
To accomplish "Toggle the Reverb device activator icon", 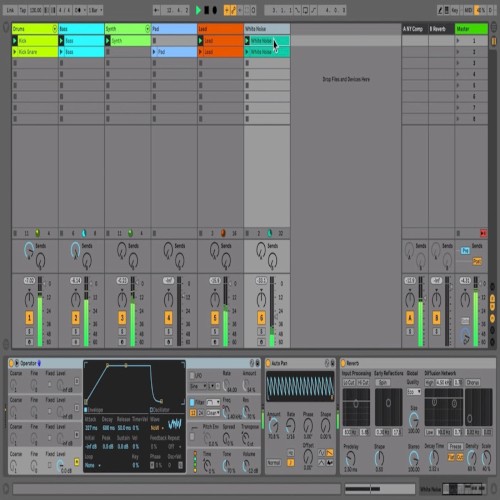I will coord(343,363).
